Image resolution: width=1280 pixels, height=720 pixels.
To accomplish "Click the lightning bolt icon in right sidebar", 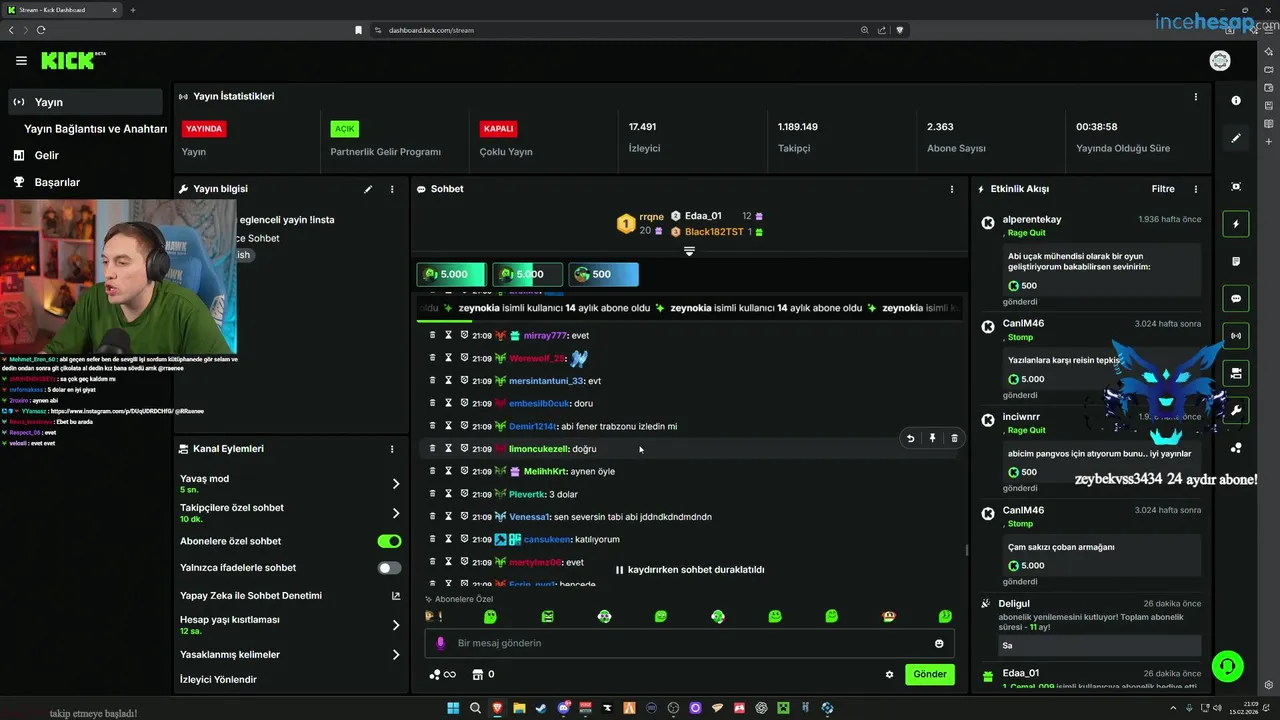I will [x=1236, y=224].
